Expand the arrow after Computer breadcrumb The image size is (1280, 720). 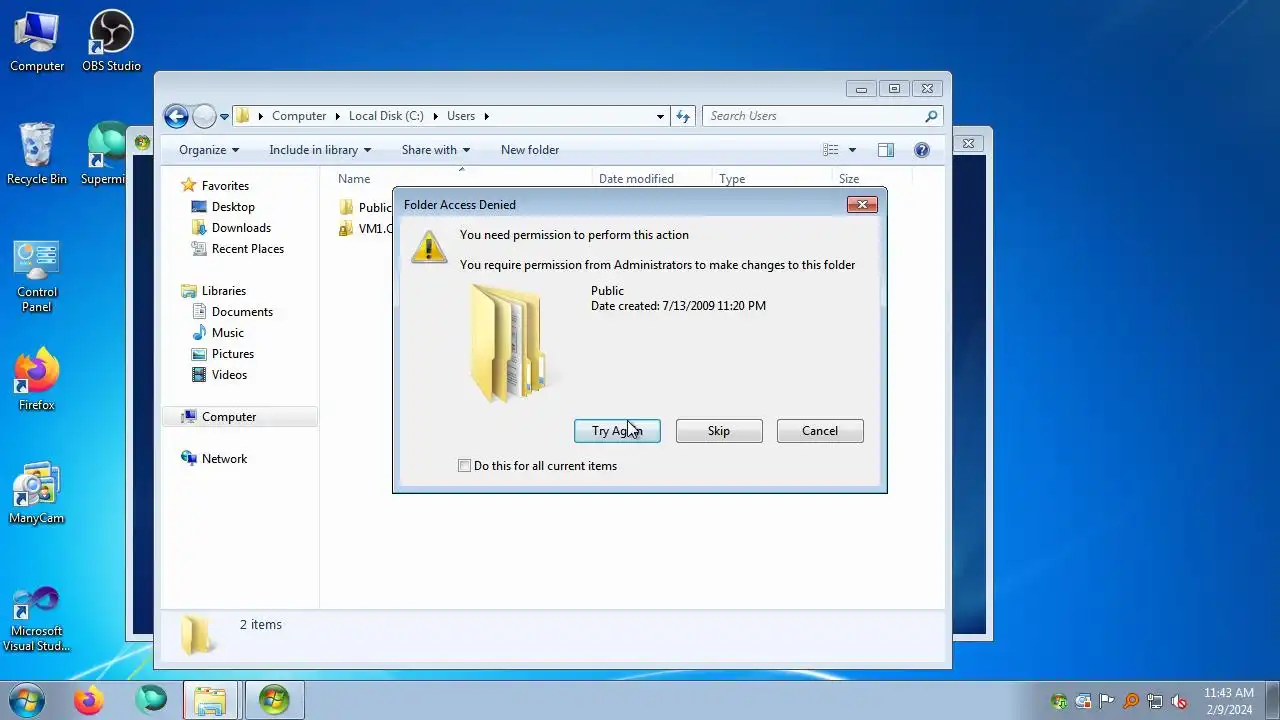tap(338, 116)
